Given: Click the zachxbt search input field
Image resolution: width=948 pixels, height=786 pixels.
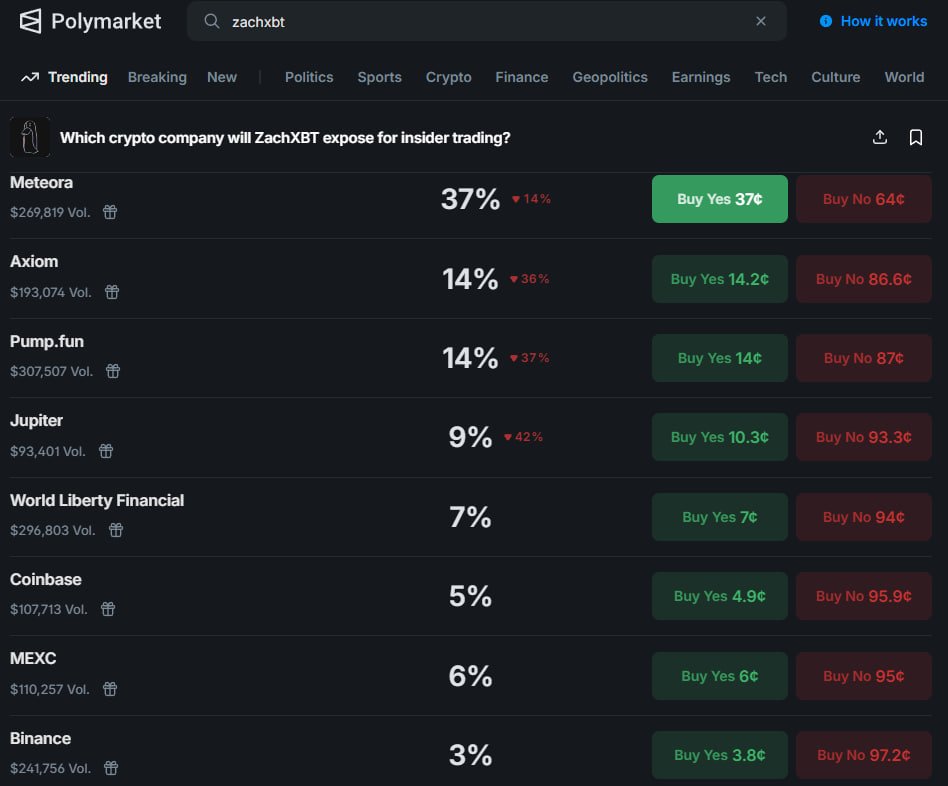Looking at the screenshot, I should pos(480,21).
